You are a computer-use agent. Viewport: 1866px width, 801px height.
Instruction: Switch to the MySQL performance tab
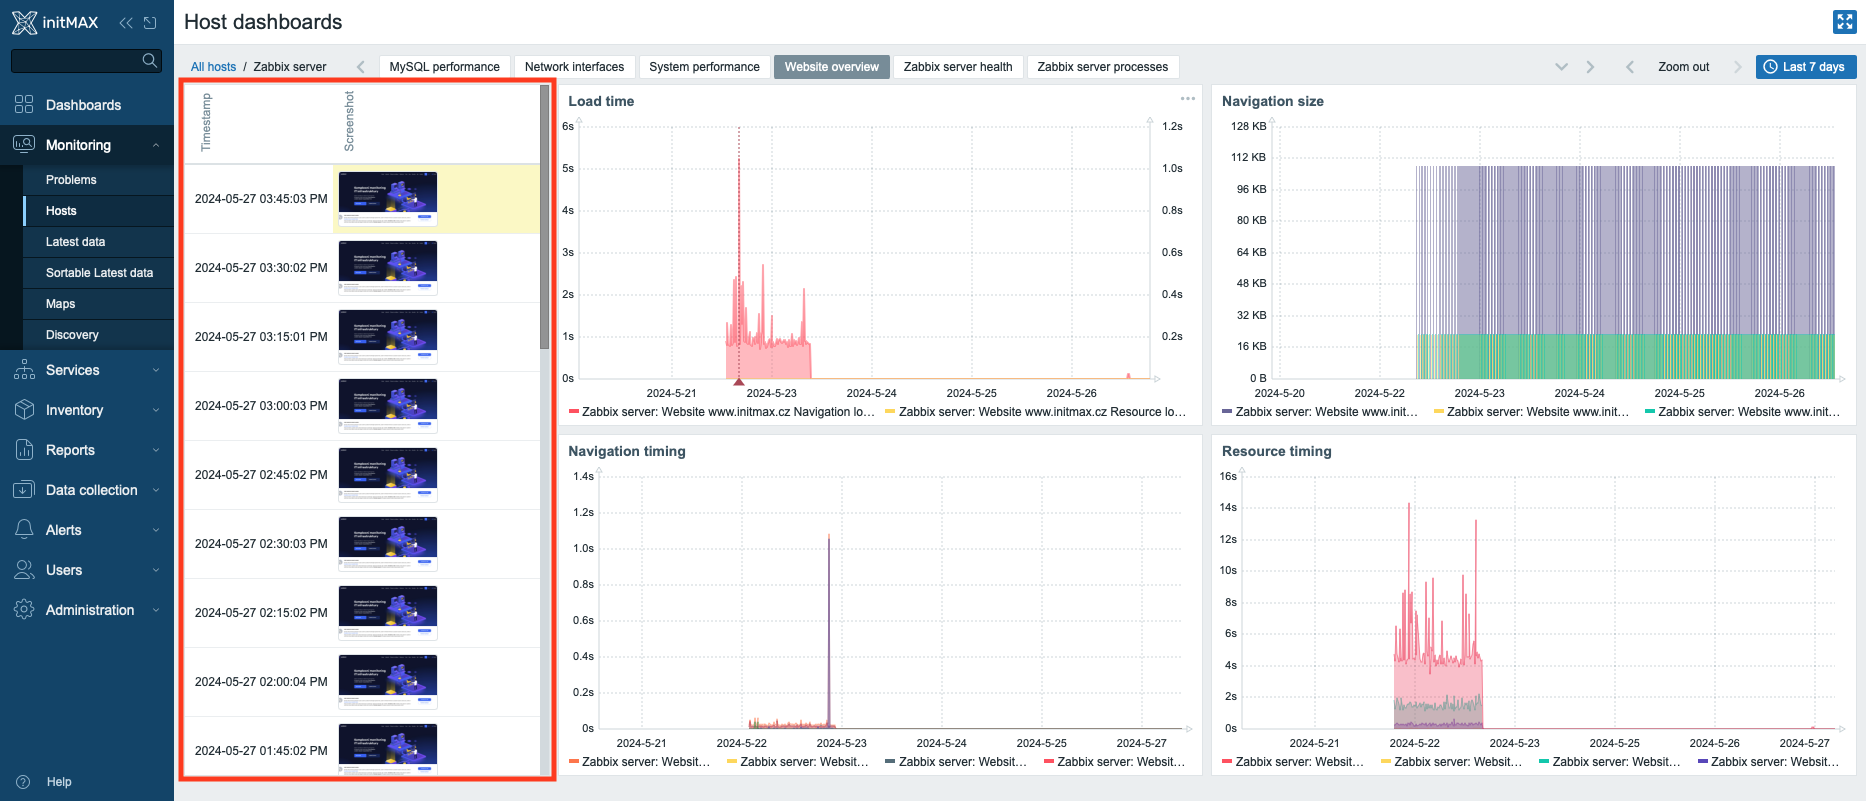(445, 67)
